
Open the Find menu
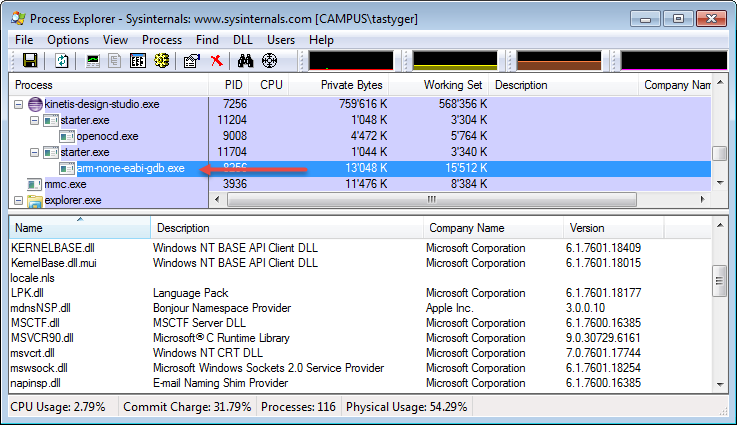[x=207, y=40]
